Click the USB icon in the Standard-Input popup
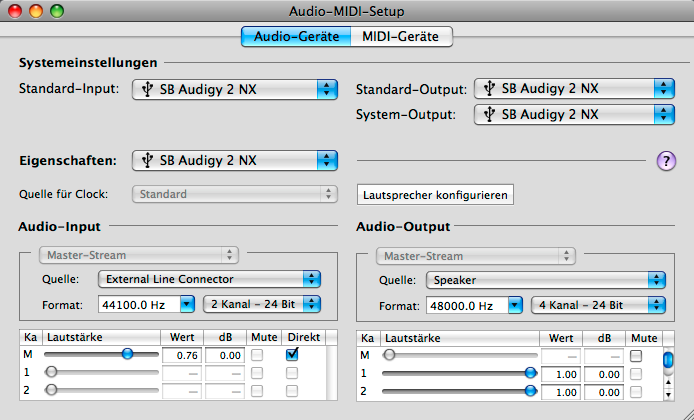The image size is (694, 420). [x=147, y=89]
